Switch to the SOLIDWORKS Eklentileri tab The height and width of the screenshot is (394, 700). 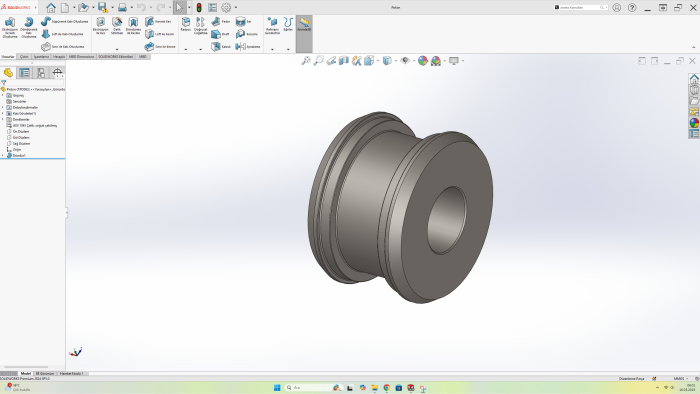pos(116,57)
